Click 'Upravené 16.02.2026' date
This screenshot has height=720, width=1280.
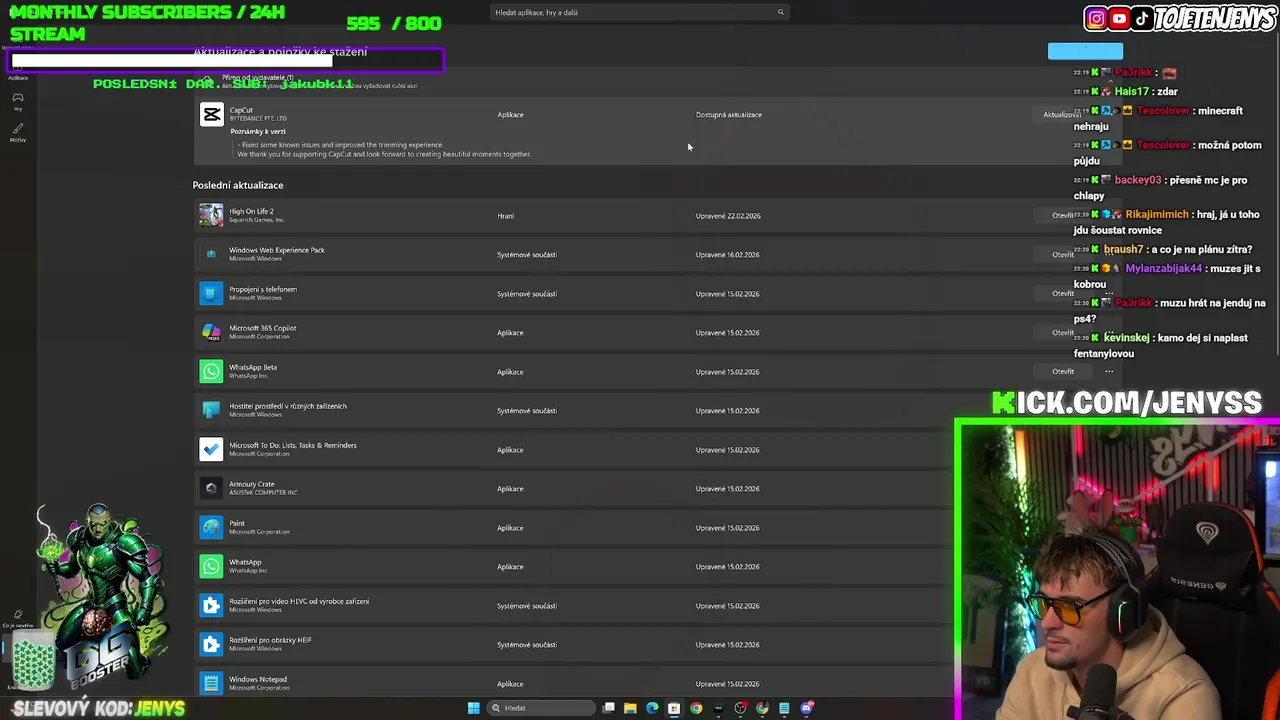point(728,255)
